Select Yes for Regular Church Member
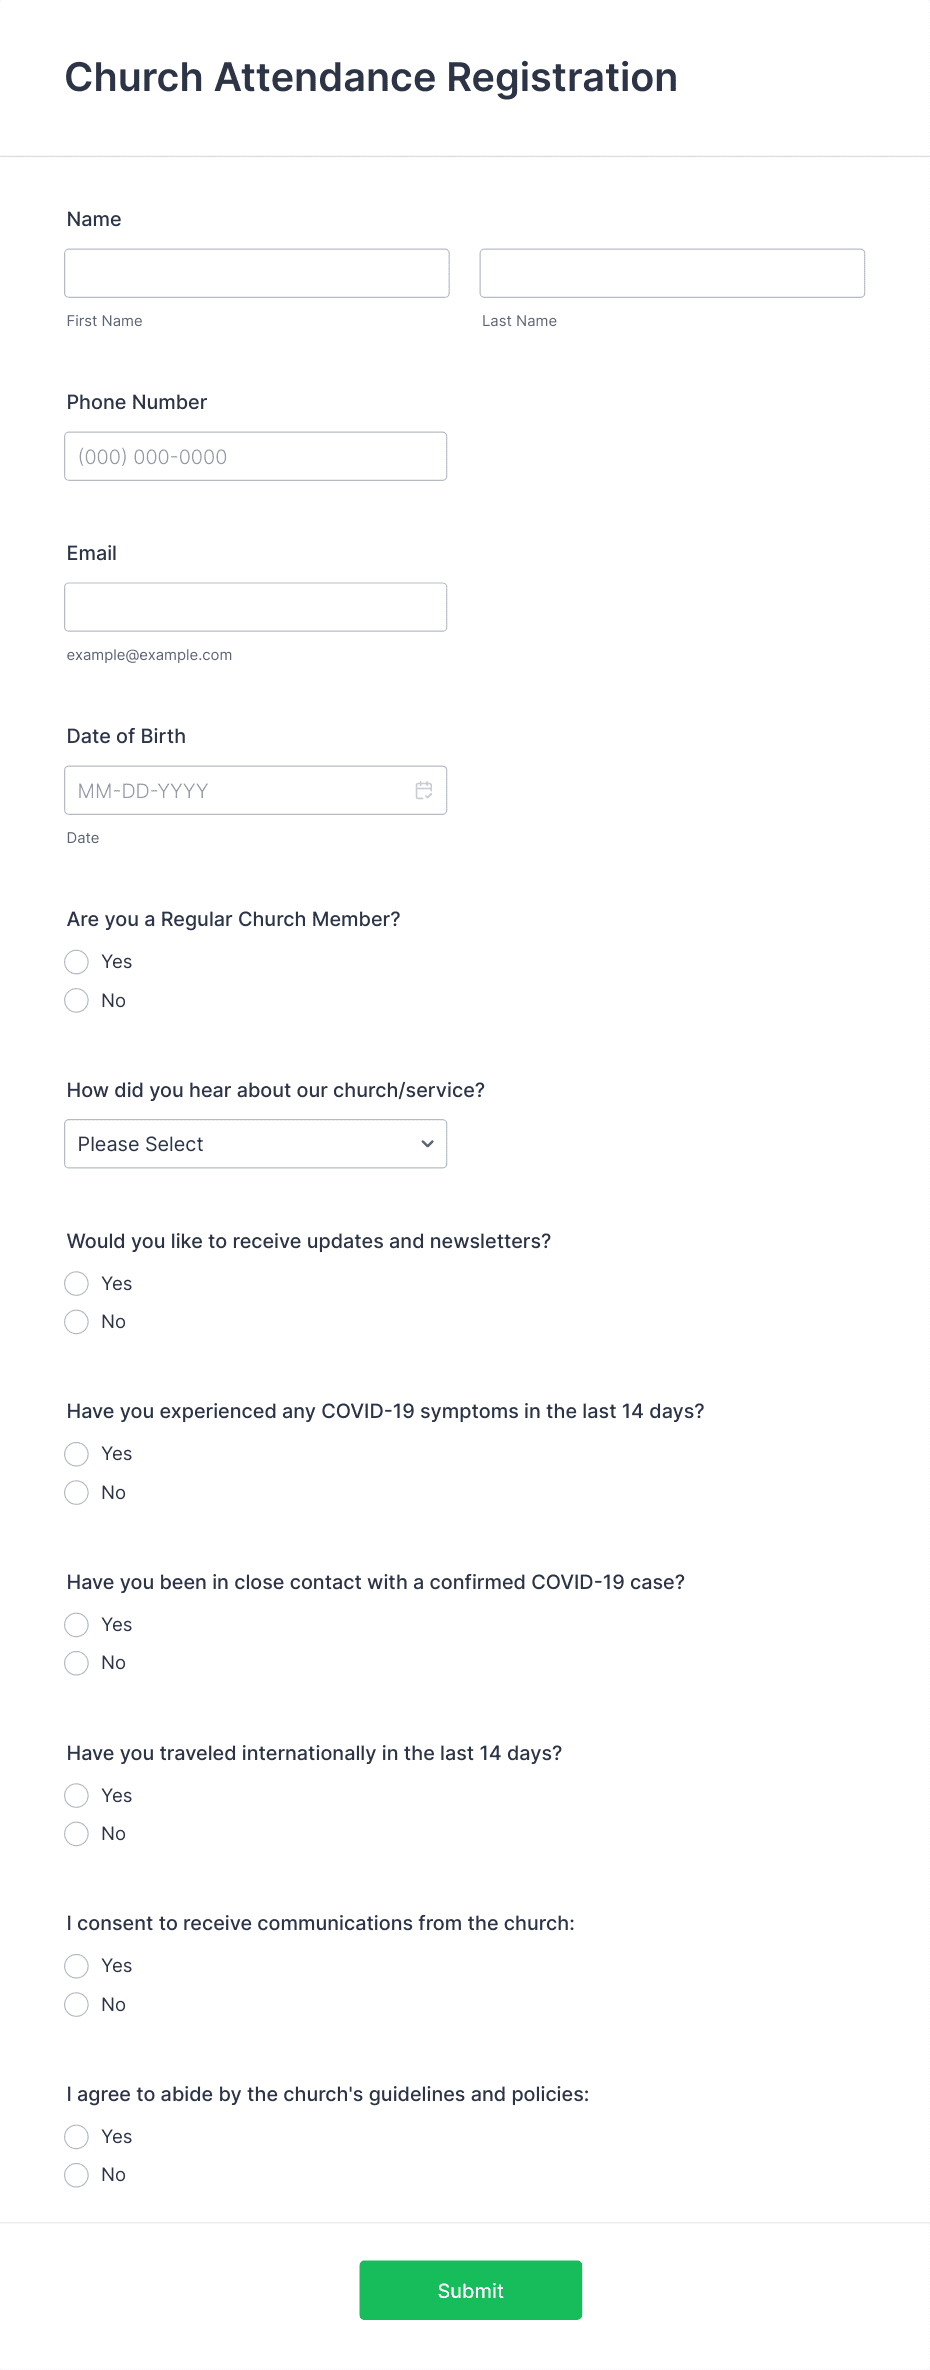930x2370 pixels. [76, 962]
